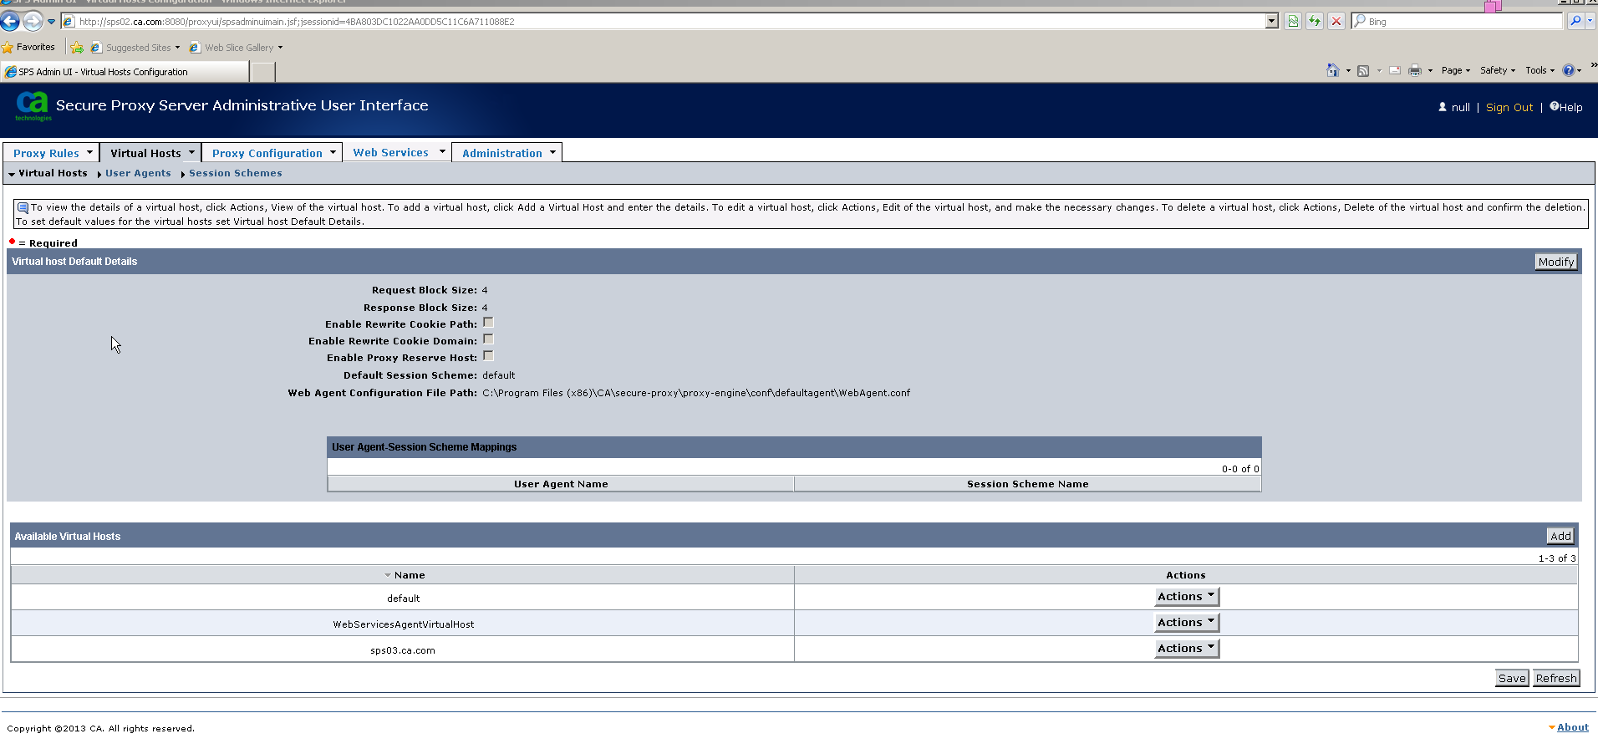The image size is (1598, 754).
Task: Click the Web Agent configuration file path
Action: [696, 393]
